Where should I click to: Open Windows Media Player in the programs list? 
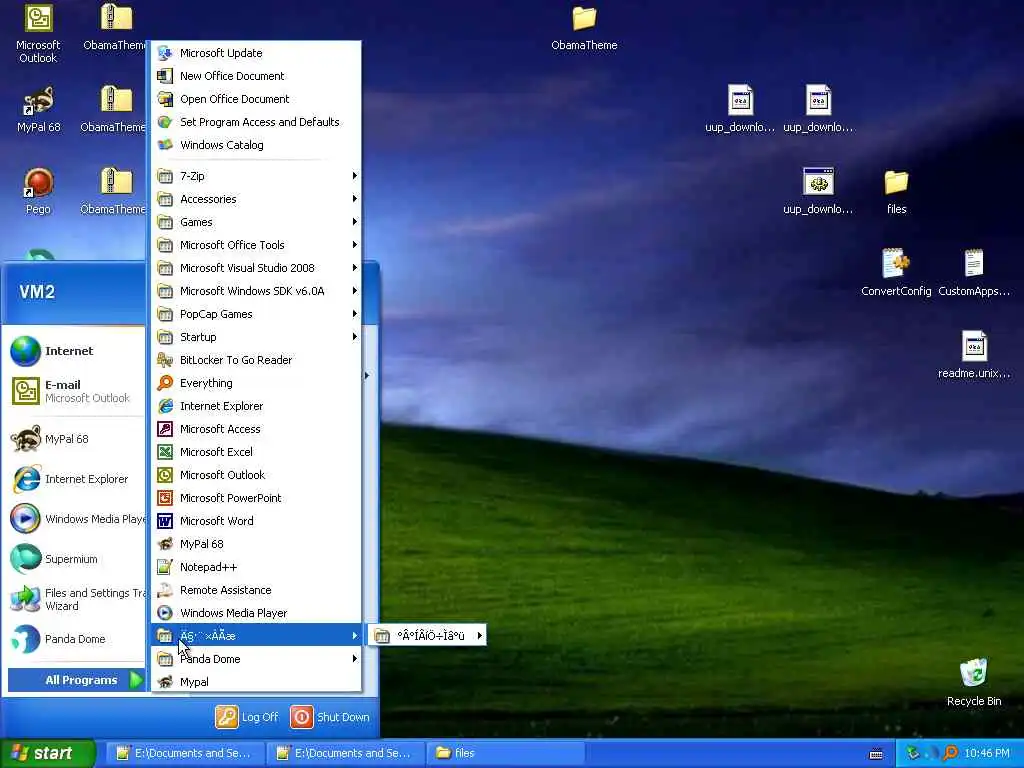point(256,613)
